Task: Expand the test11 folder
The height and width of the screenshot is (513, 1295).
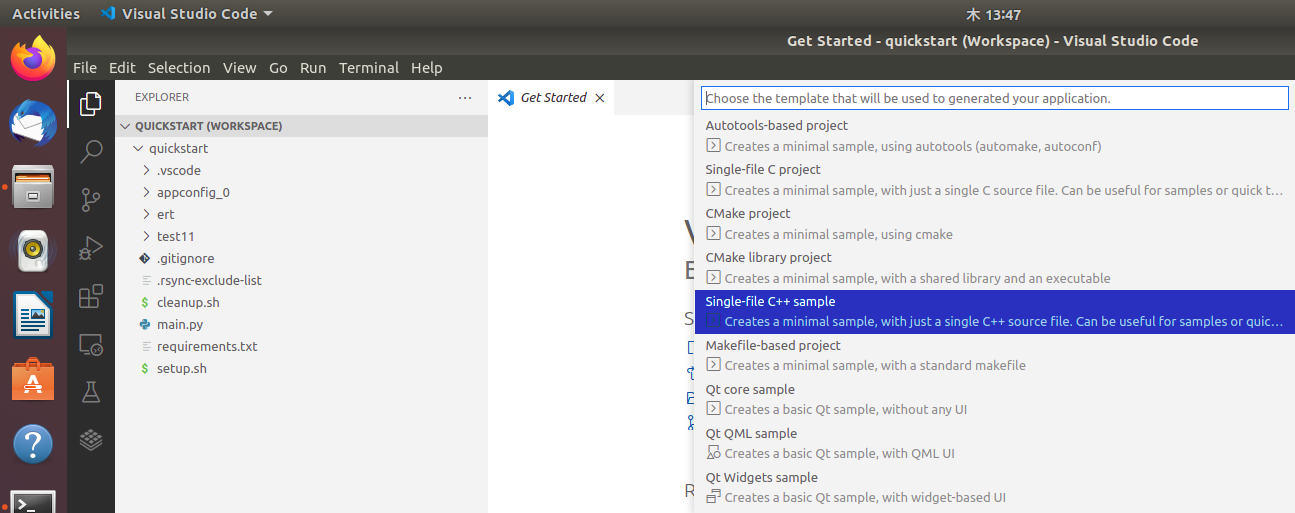Action: [x=301, y=236]
